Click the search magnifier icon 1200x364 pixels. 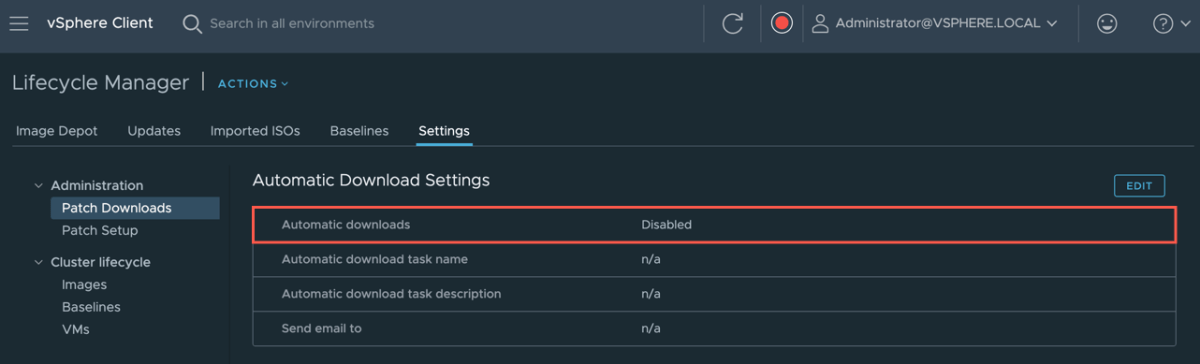coord(192,24)
